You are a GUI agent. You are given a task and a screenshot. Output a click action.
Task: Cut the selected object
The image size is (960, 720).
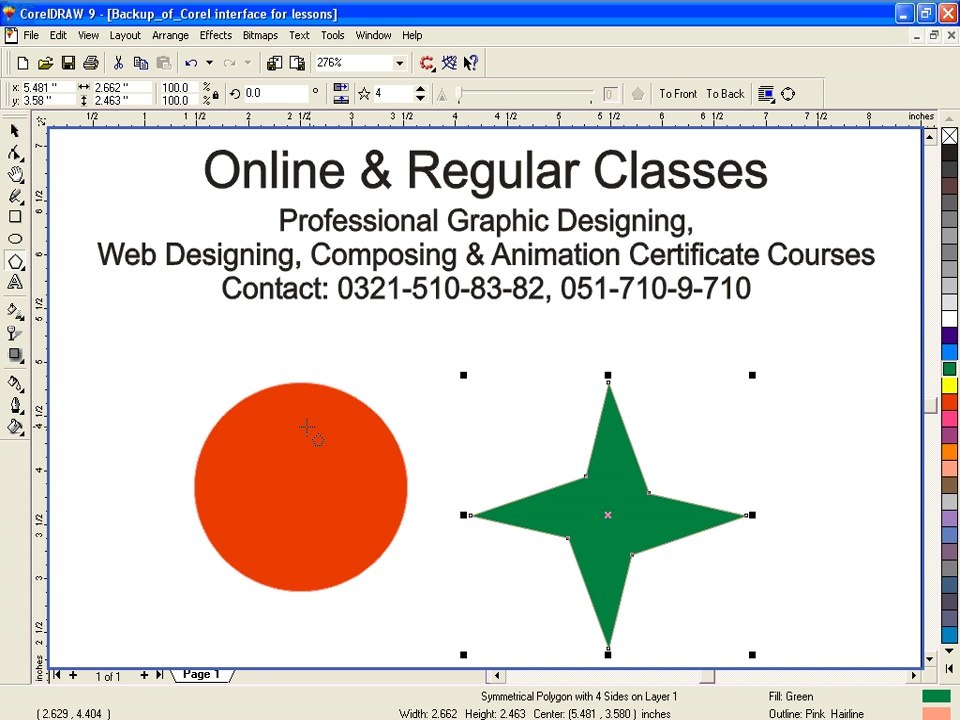118,62
